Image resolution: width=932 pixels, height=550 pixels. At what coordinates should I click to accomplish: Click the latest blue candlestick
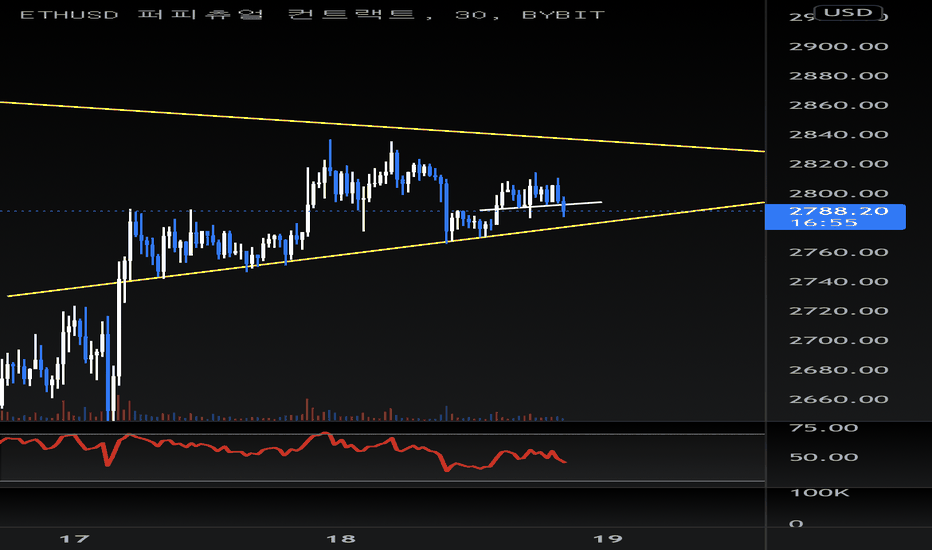pos(563,206)
